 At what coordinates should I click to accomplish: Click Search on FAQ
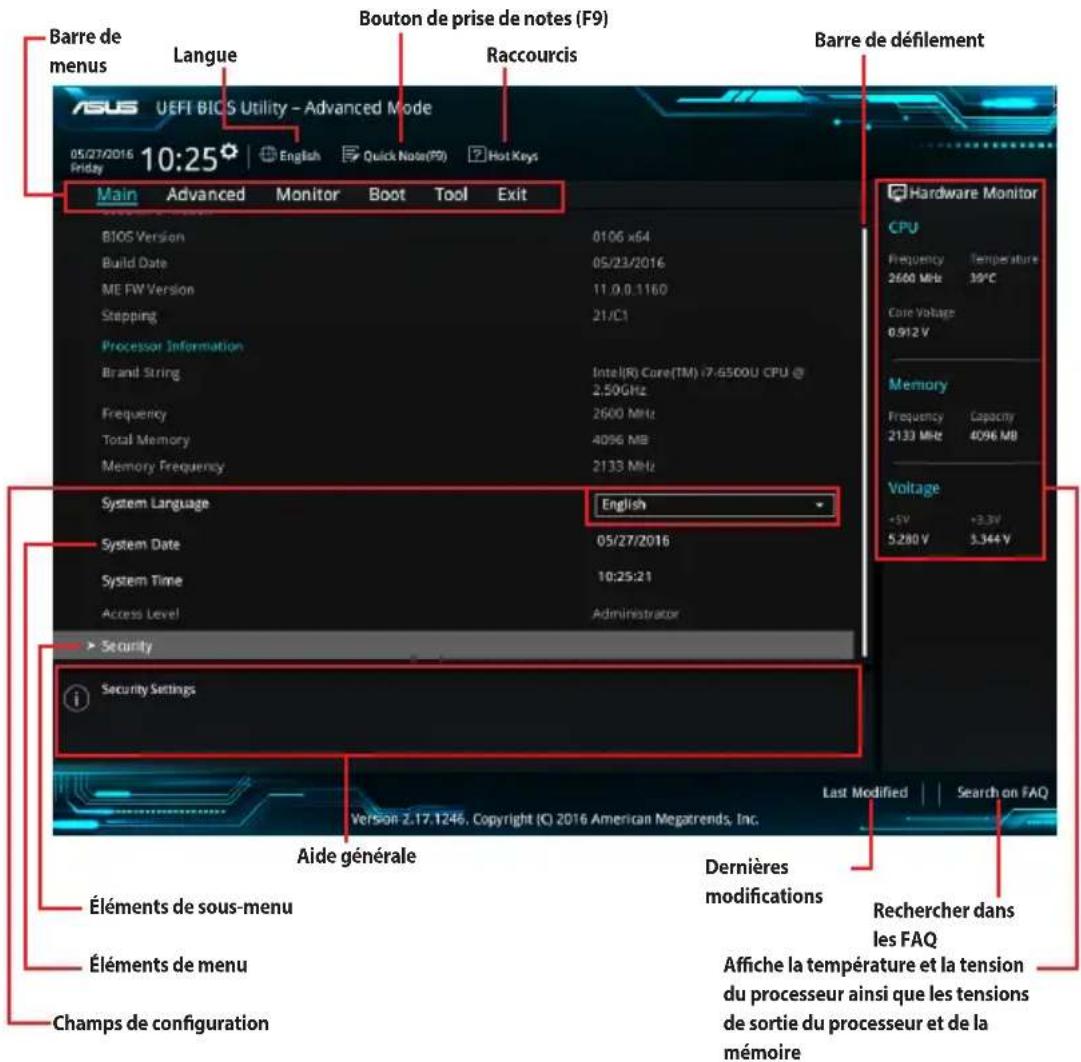pos(1002,792)
